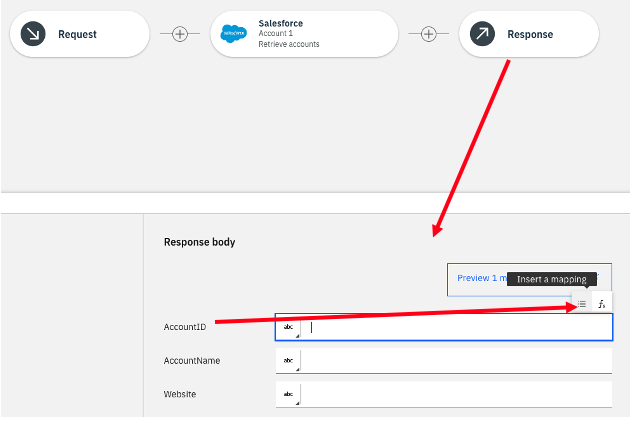
Task: Open AccountName abc type dropdown
Action: click(288, 361)
